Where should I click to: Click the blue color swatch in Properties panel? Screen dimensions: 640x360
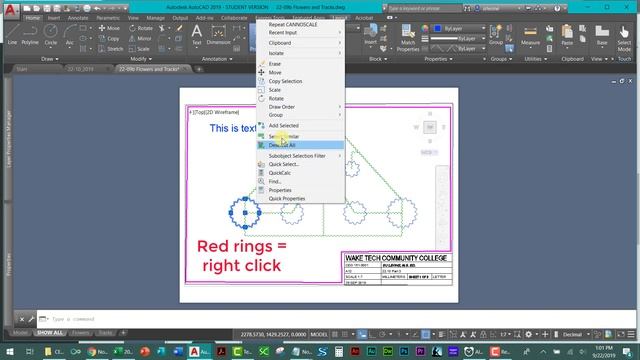438,28
